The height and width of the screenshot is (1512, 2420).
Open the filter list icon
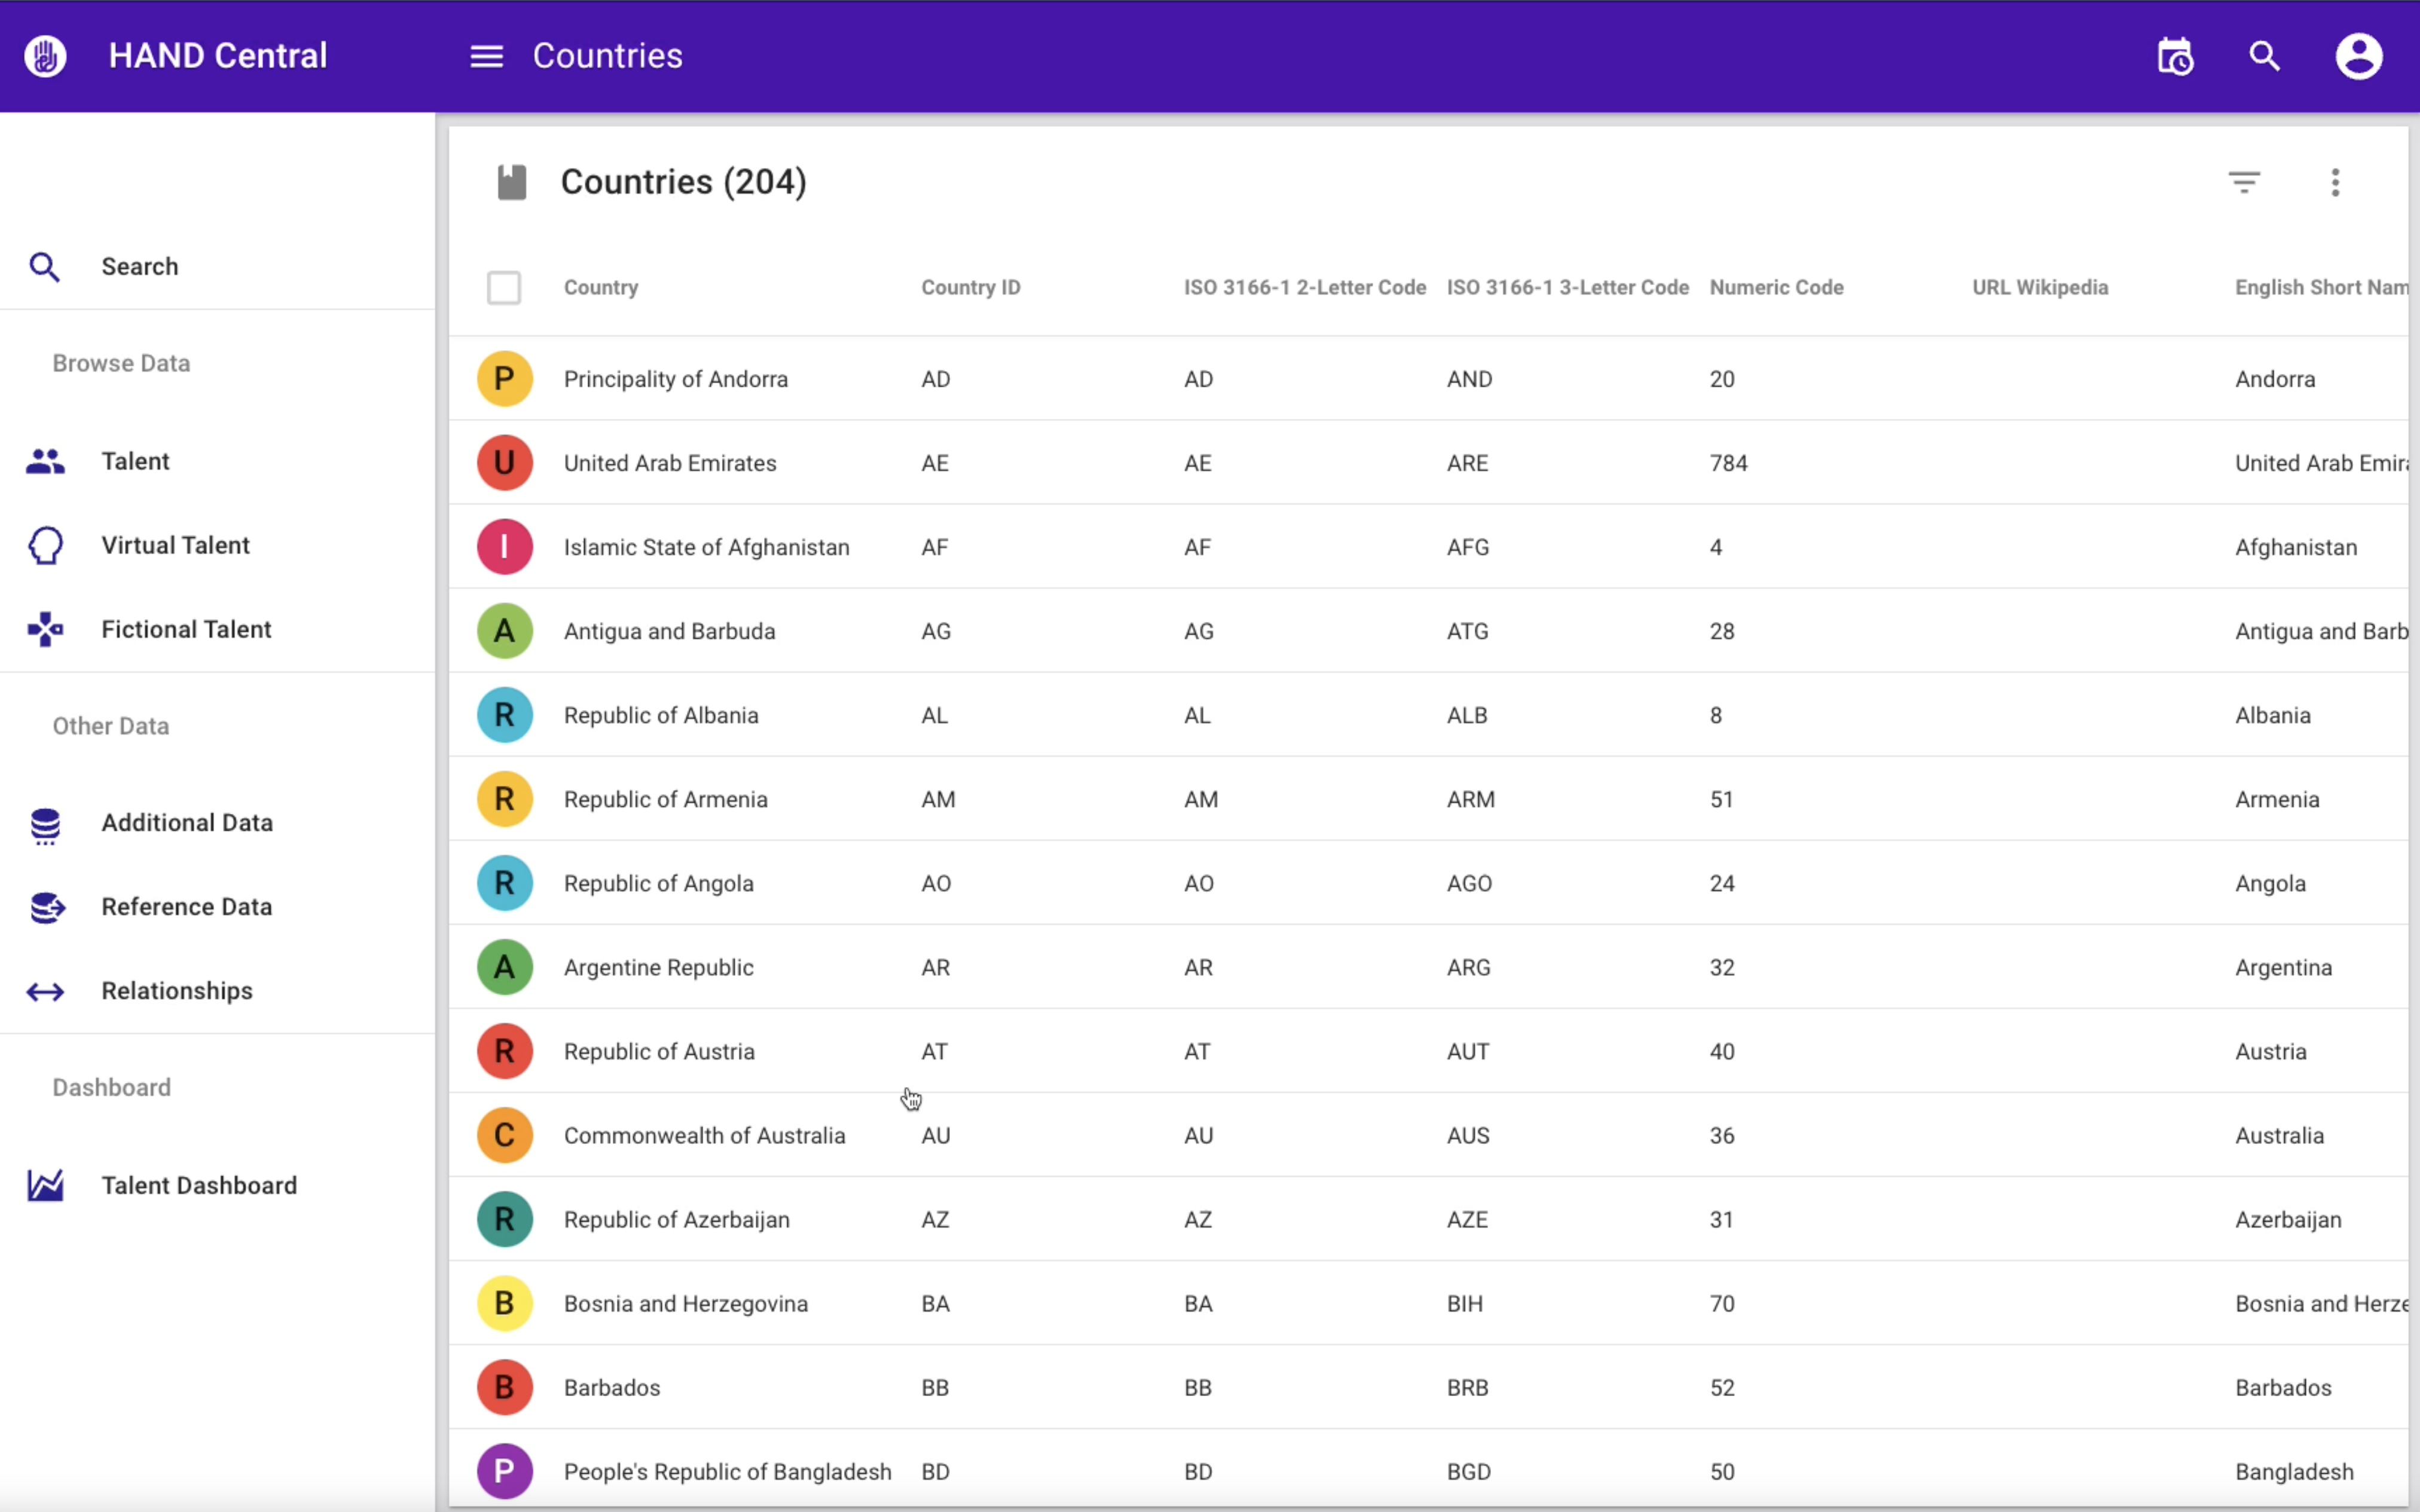click(2244, 182)
